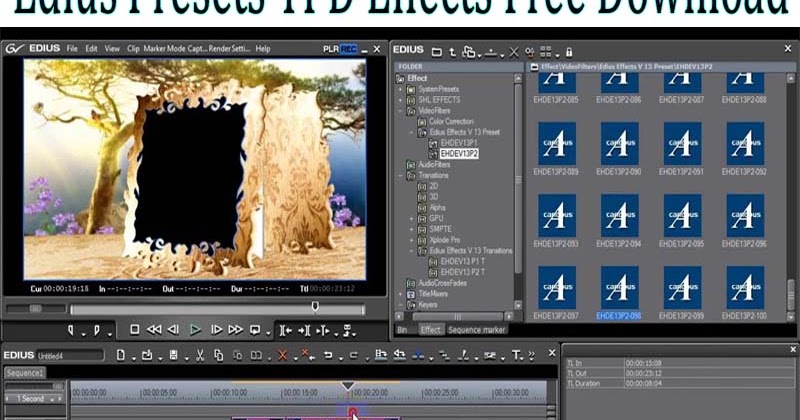Click the red Delete X icon

pyautogui.click(x=282, y=355)
